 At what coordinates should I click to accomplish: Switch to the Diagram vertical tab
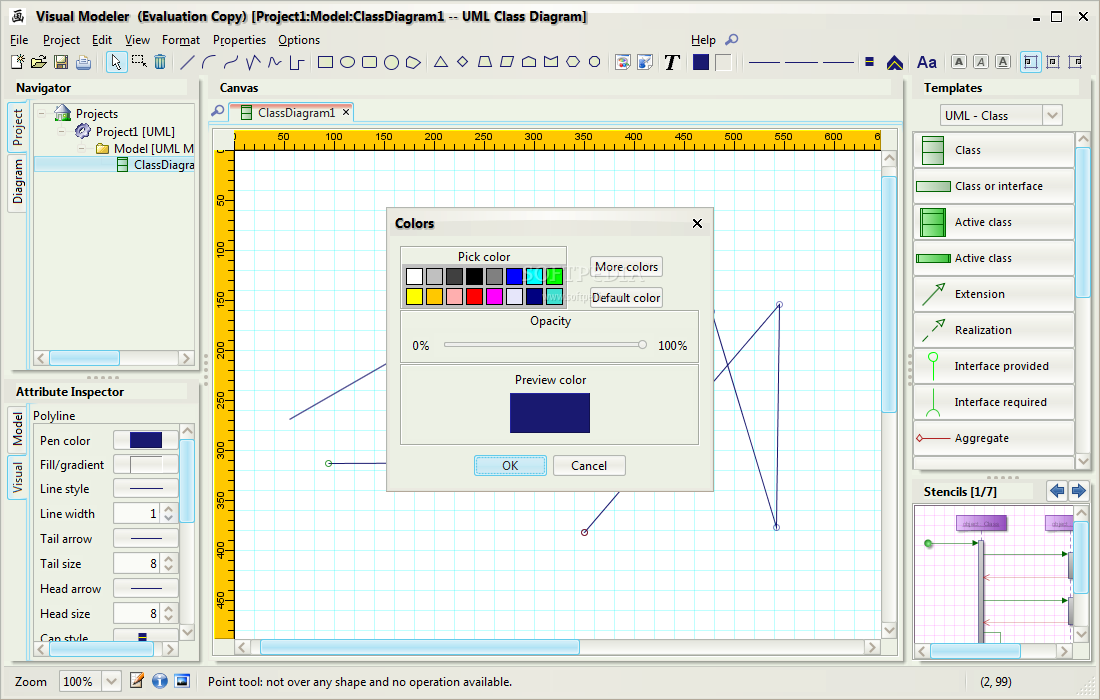click(18, 182)
